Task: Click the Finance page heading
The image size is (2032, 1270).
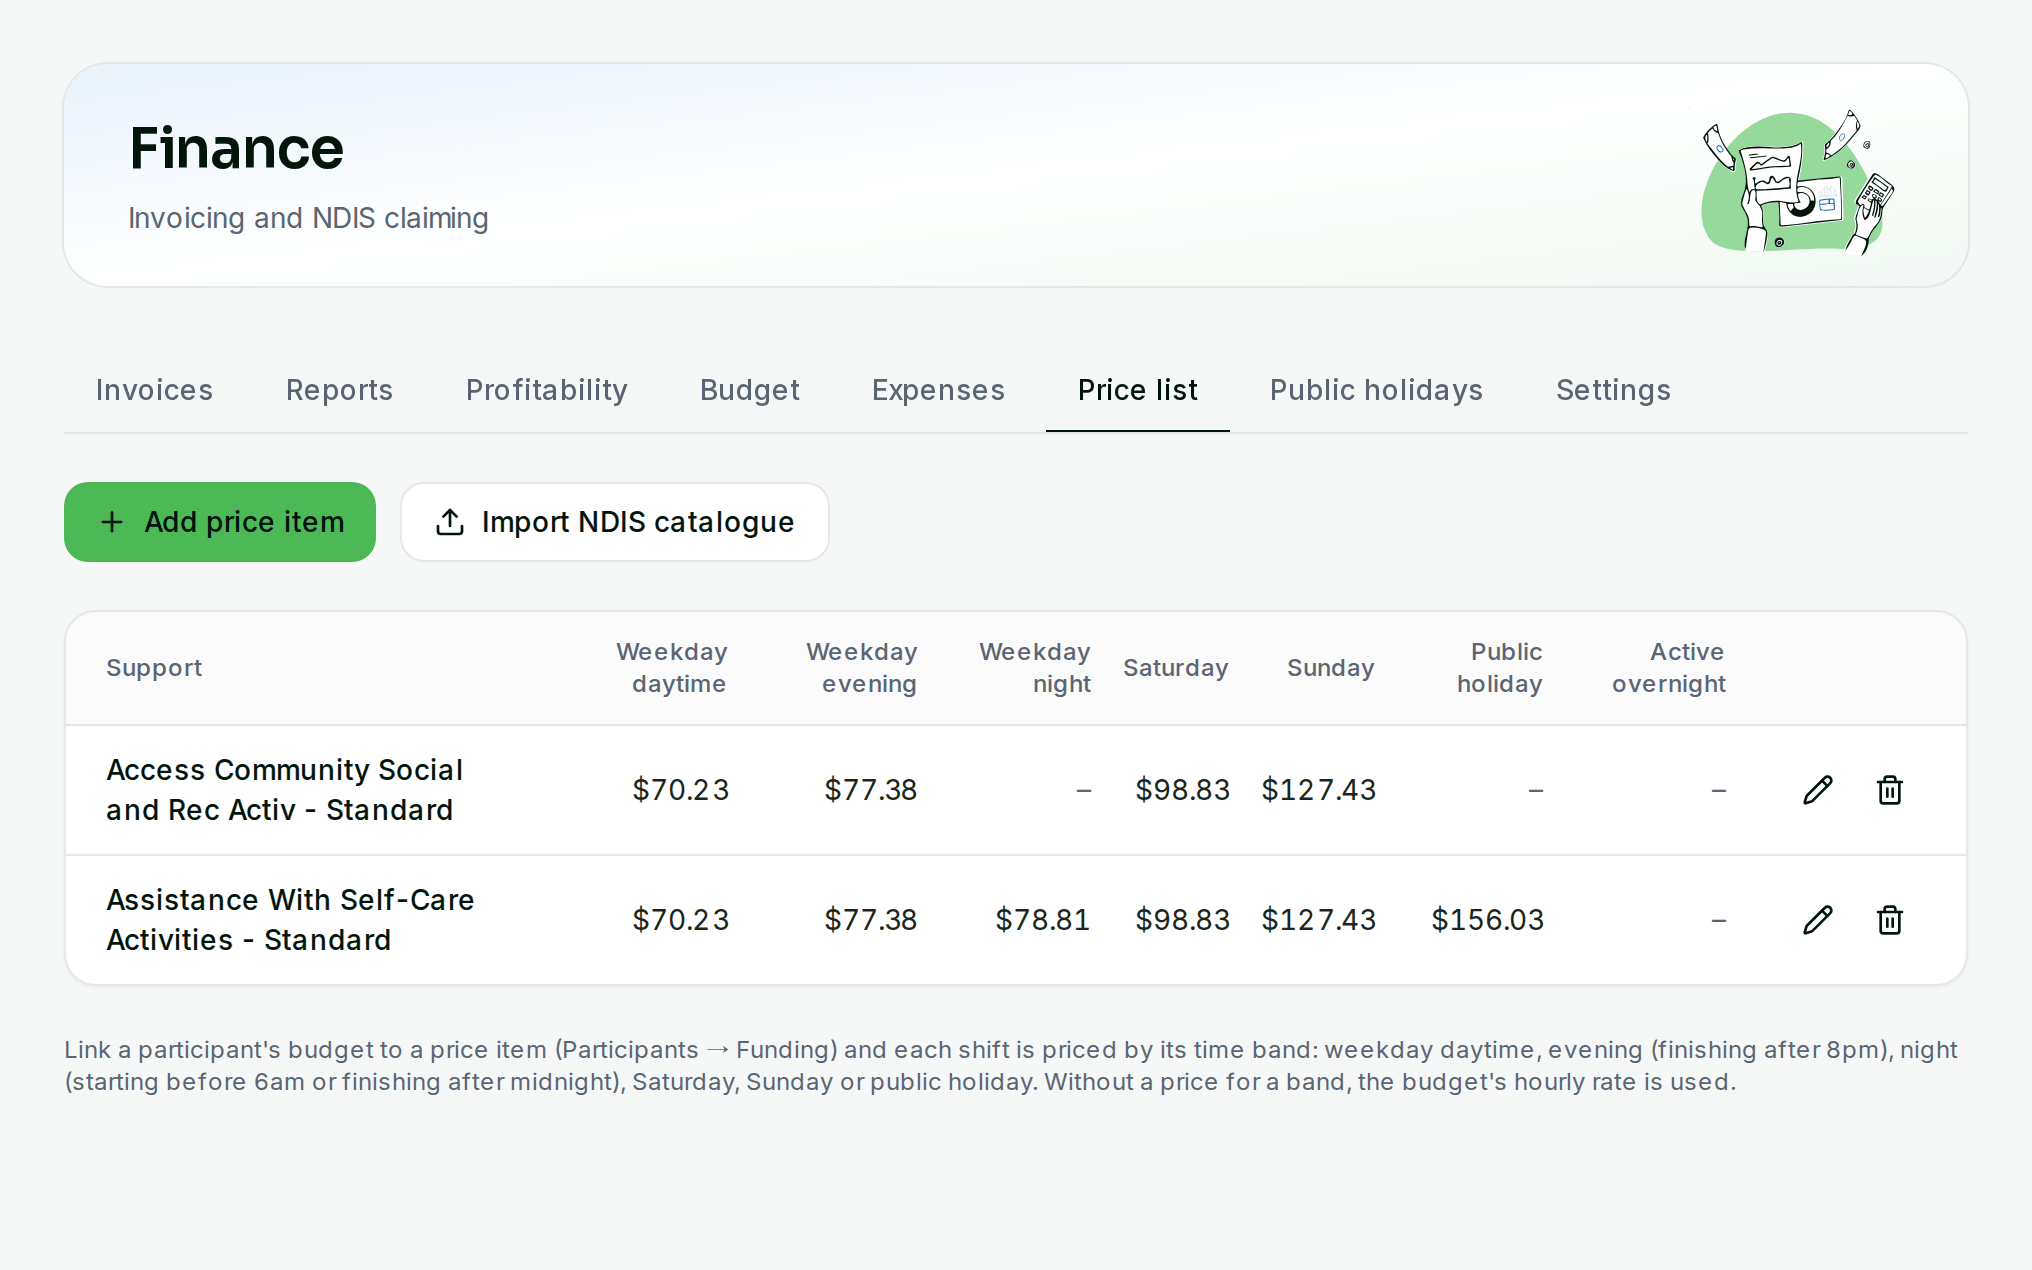Action: point(237,149)
